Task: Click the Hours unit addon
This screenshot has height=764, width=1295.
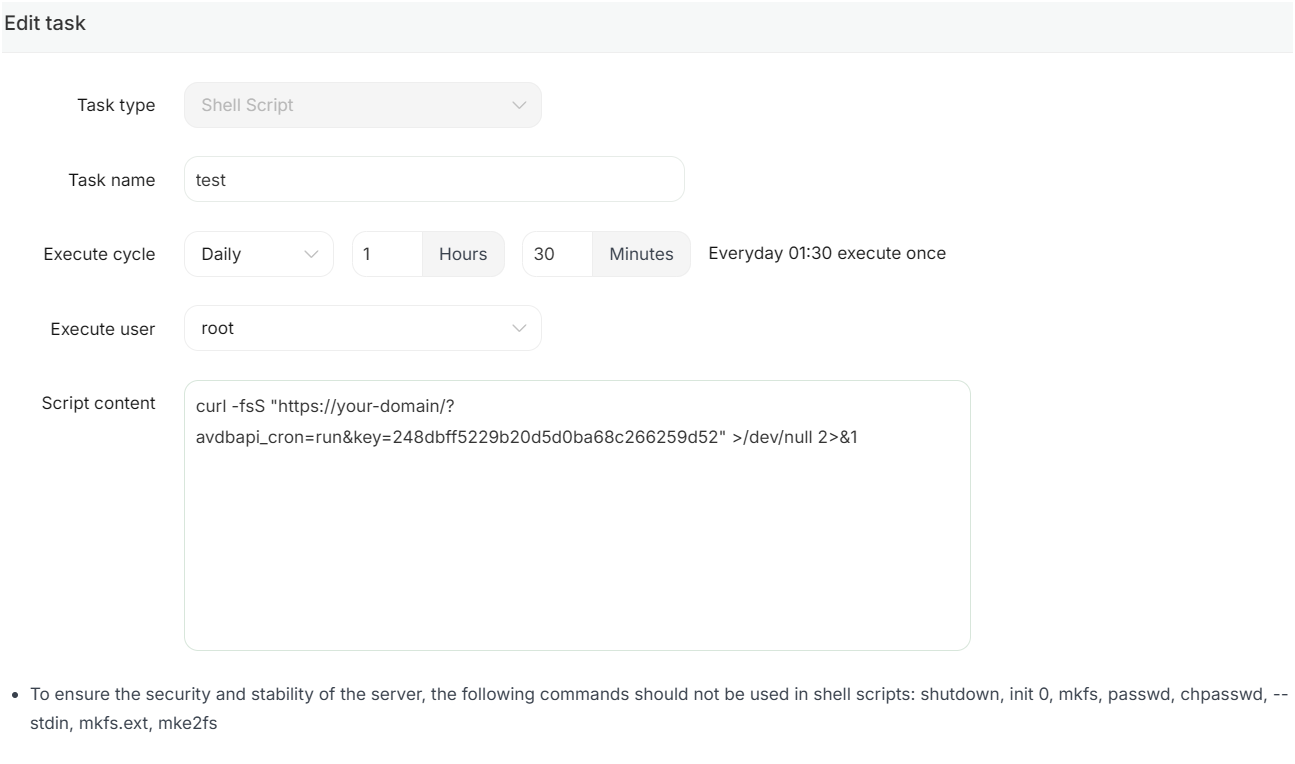Action: point(463,254)
